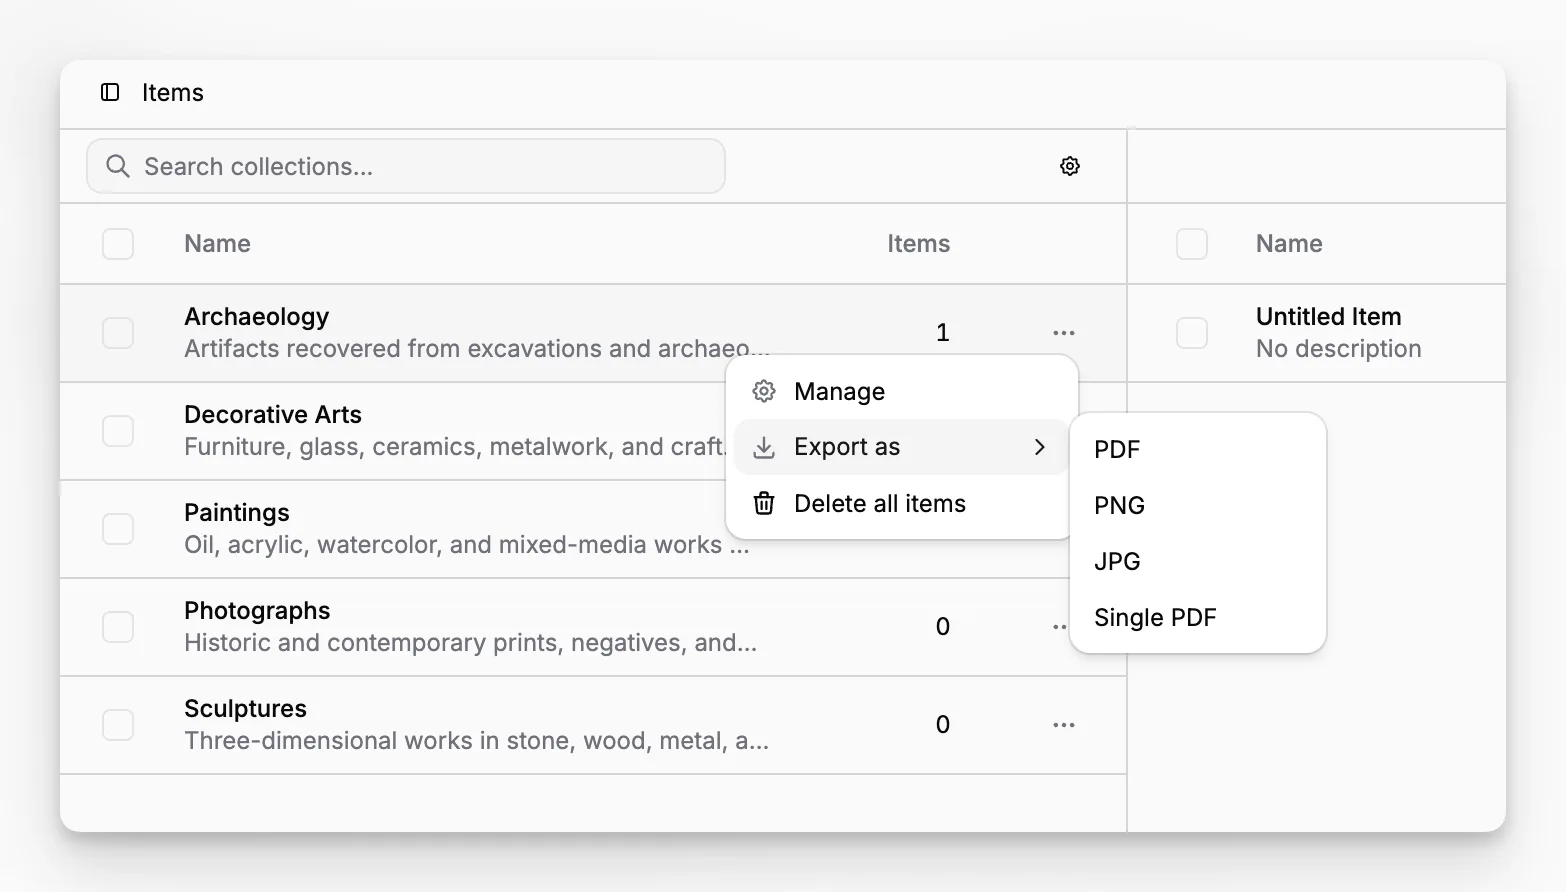The image size is (1566, 892).
Task: Toggle the sidebar panel icon beside Items
Action: click(x=110, y=92)
